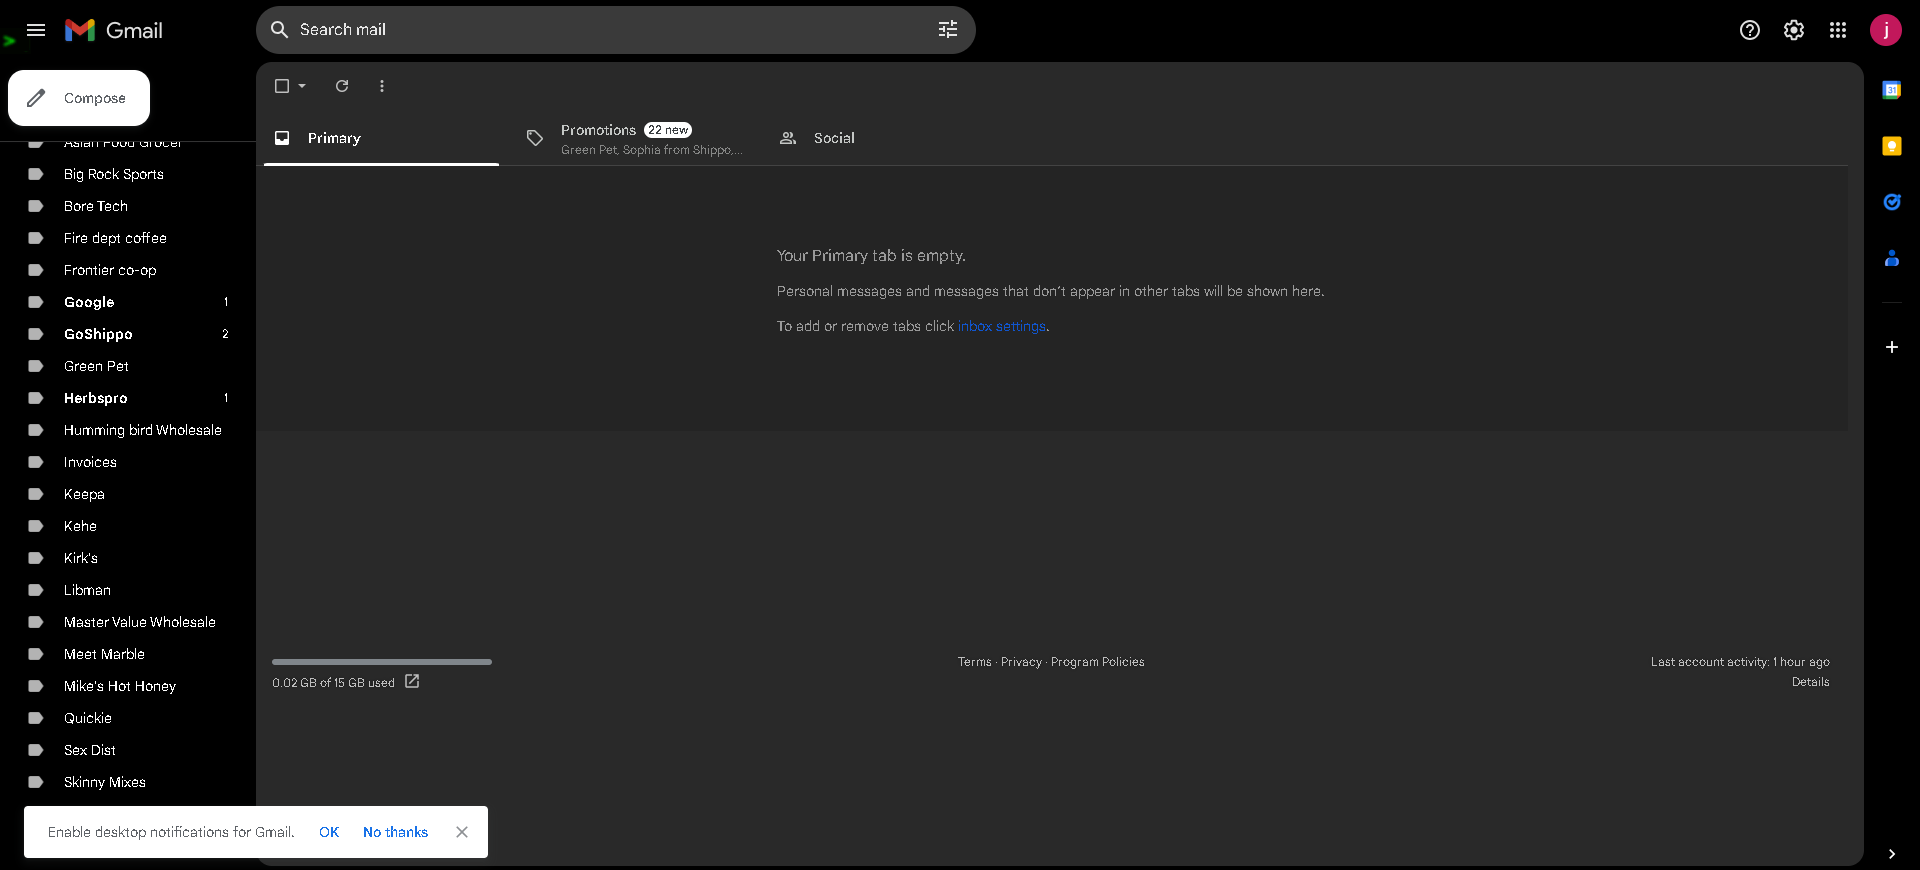This screenshot has height=870, width=1920.
Task: Open the Privacy link
Action: pyautogui.click(x=1021, y=662)
